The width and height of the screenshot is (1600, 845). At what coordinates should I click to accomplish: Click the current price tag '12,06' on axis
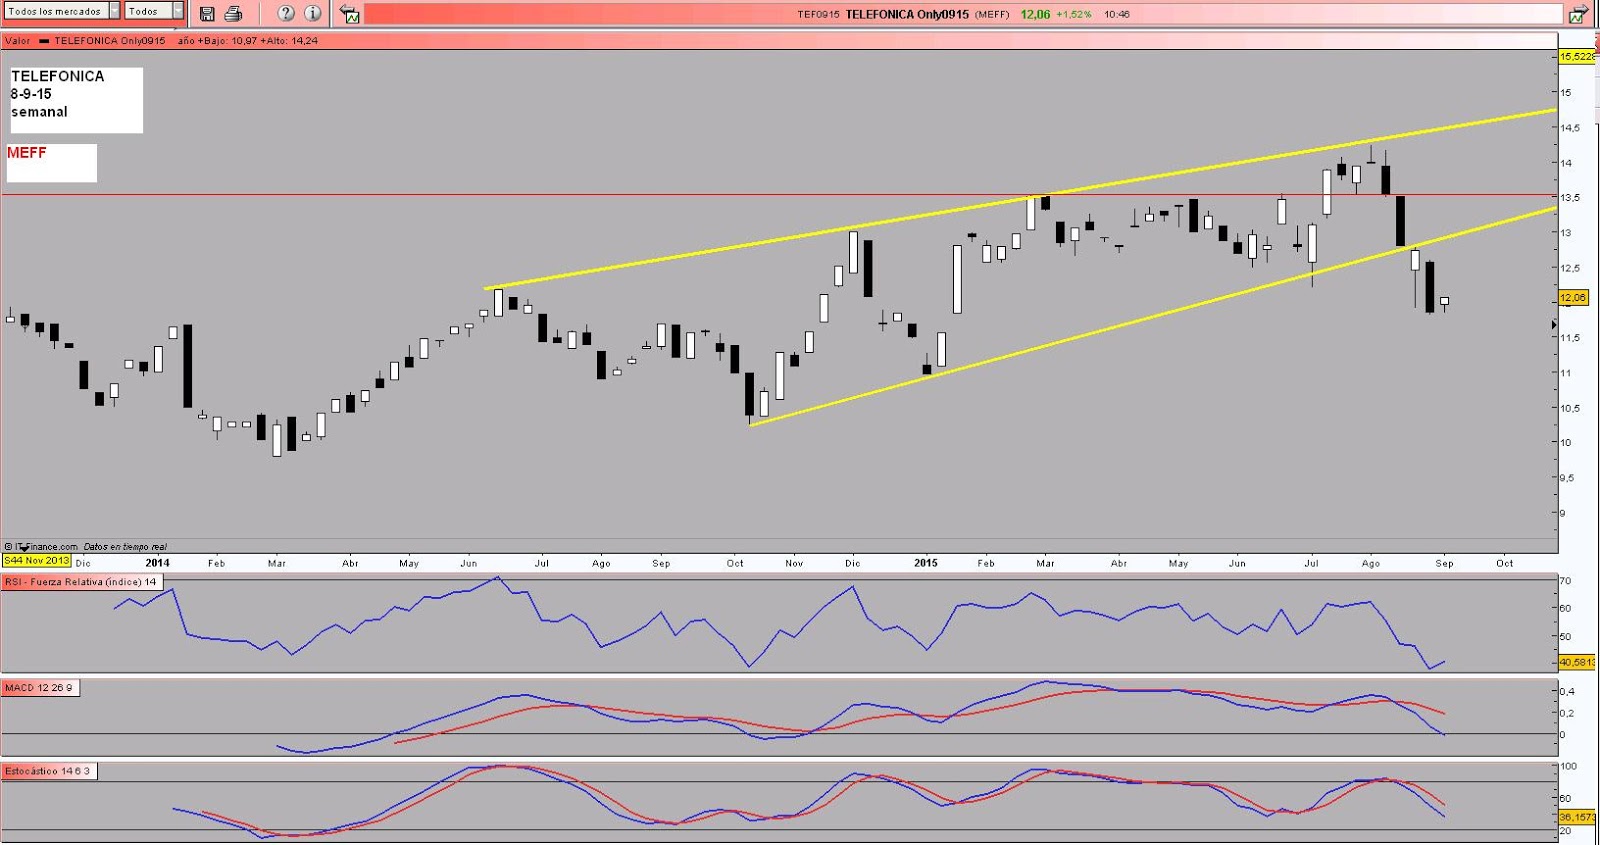1573,298
